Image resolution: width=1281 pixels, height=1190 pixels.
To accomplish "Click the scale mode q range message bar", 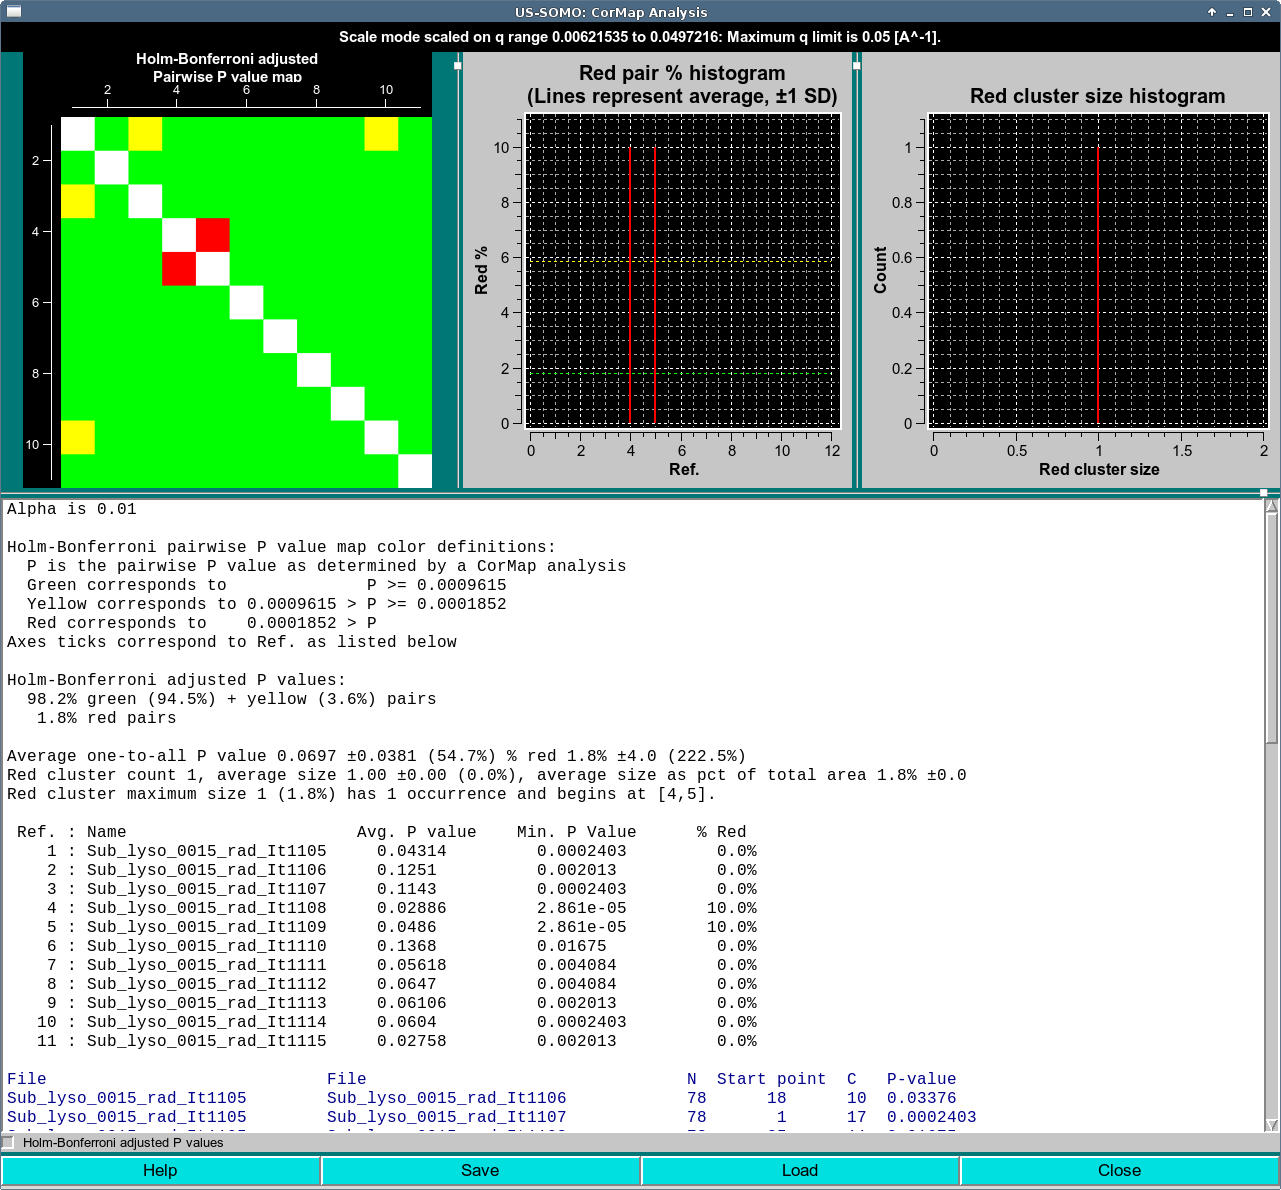I will [640, 35].
